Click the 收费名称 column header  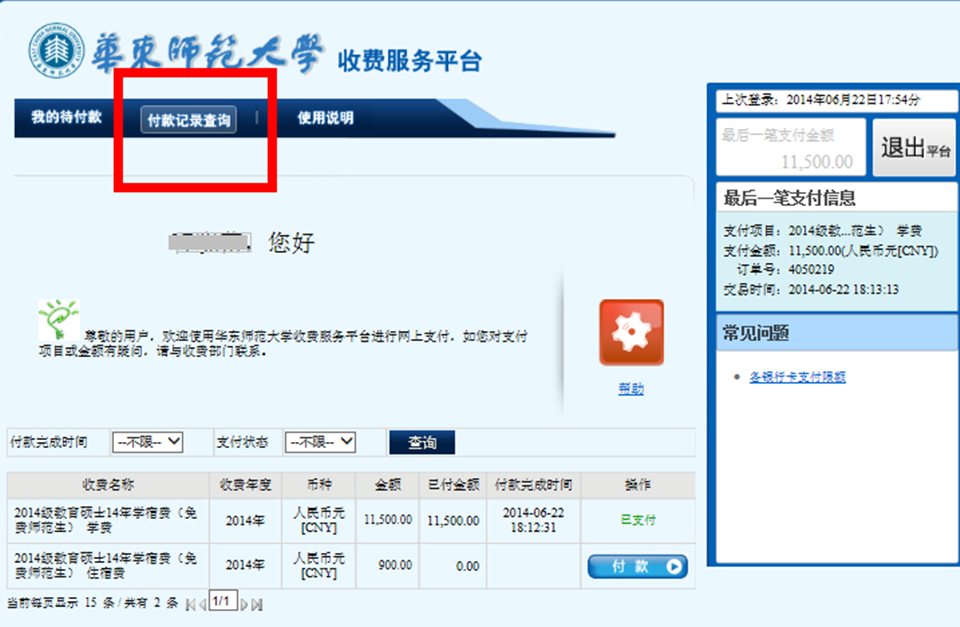tap(108, 485)
